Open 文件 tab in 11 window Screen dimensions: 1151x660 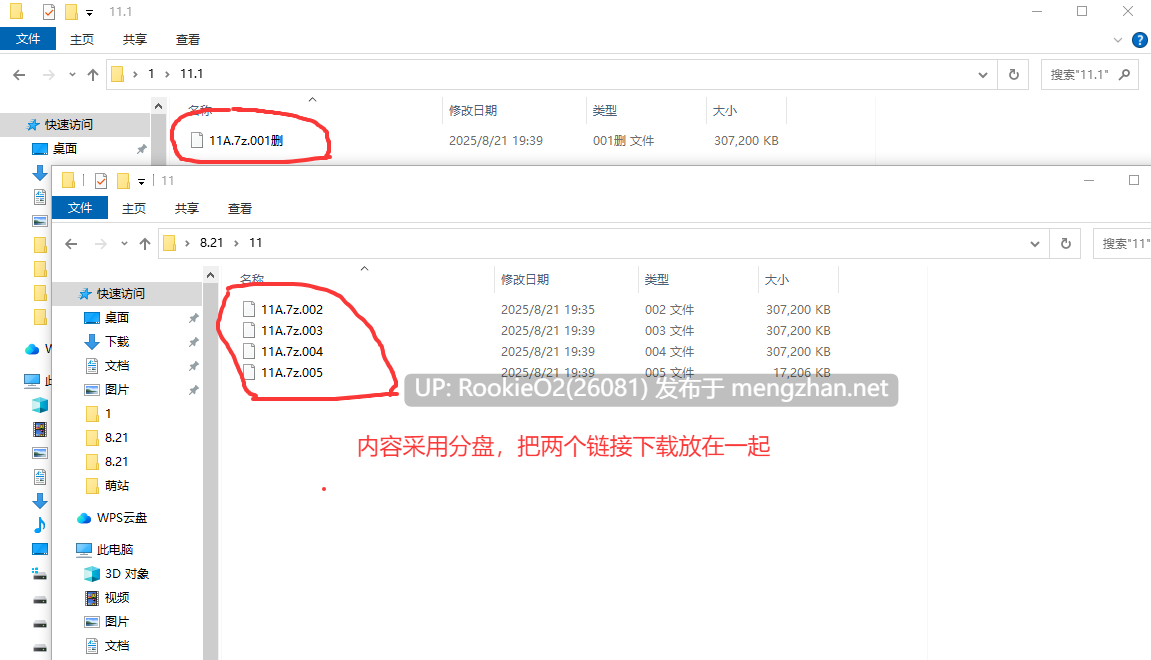coord(80,208)
